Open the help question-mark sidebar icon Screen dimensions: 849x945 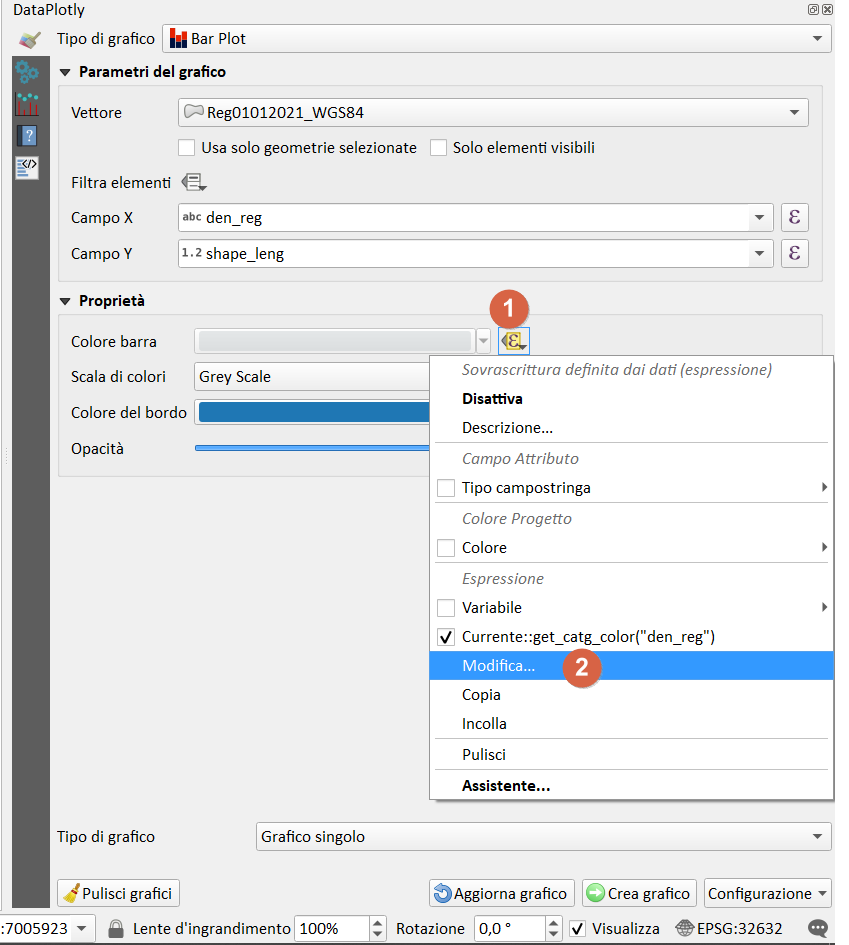[27, 135]
